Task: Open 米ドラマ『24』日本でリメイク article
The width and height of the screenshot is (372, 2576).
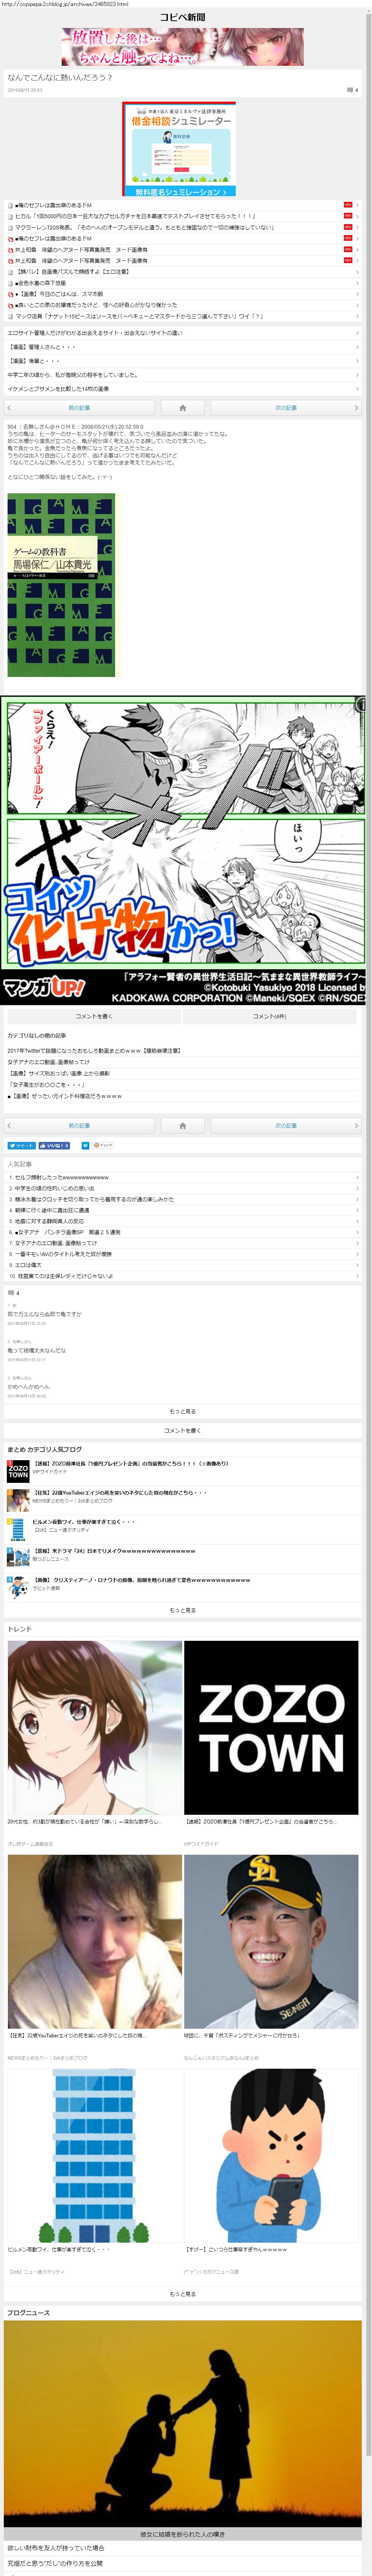Action: (114, 1551)
